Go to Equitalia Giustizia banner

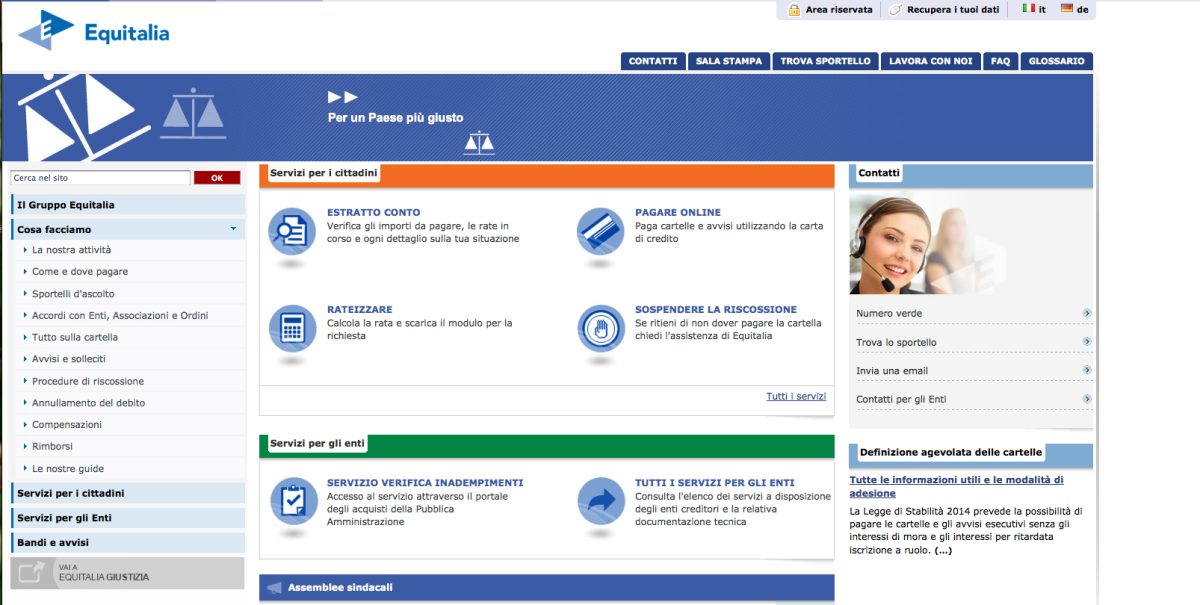pyautogui.click(x=126, y=573)
